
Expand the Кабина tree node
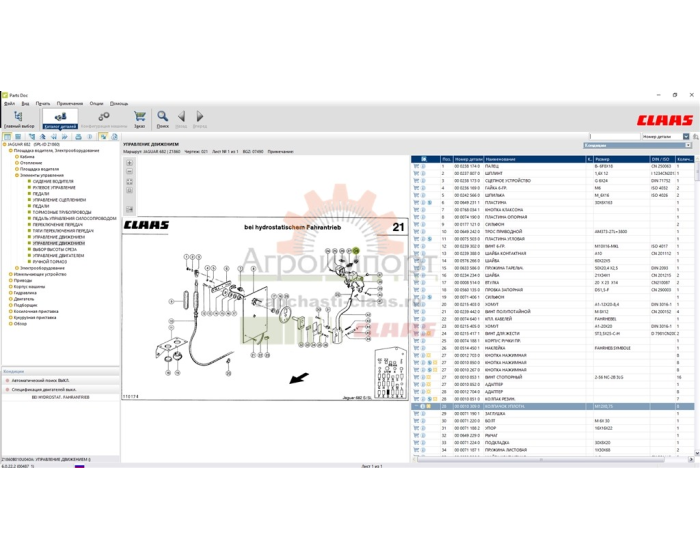click(17, 157)
